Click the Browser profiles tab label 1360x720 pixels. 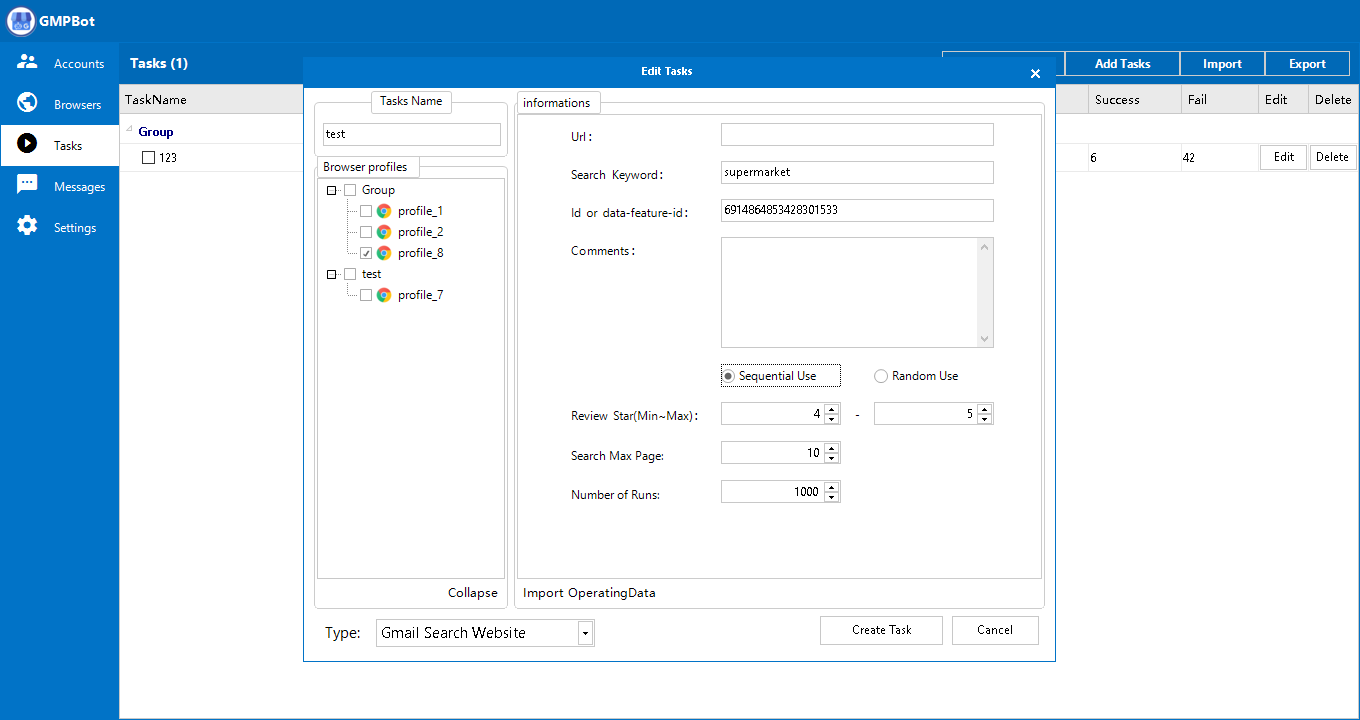click(365, 167)
